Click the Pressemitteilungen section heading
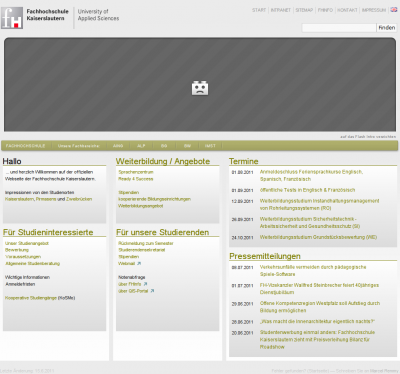 pos(265,256)
